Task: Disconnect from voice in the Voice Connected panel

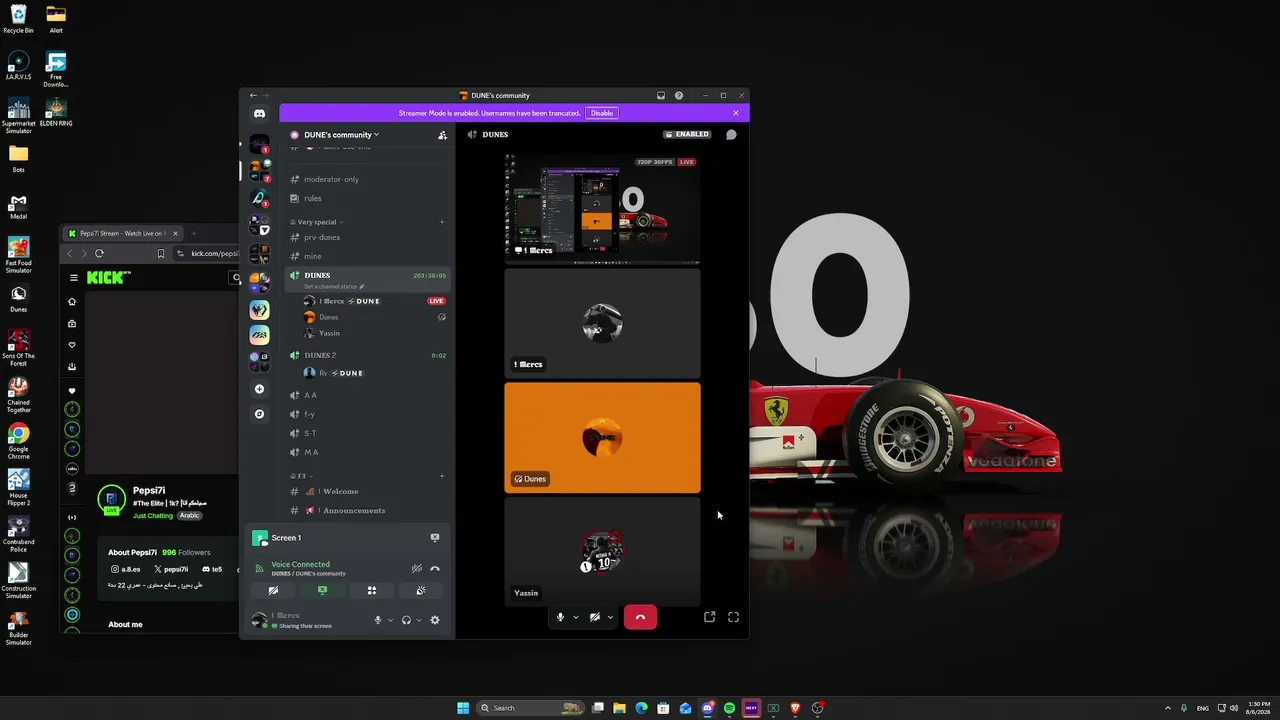Action: 435,568
